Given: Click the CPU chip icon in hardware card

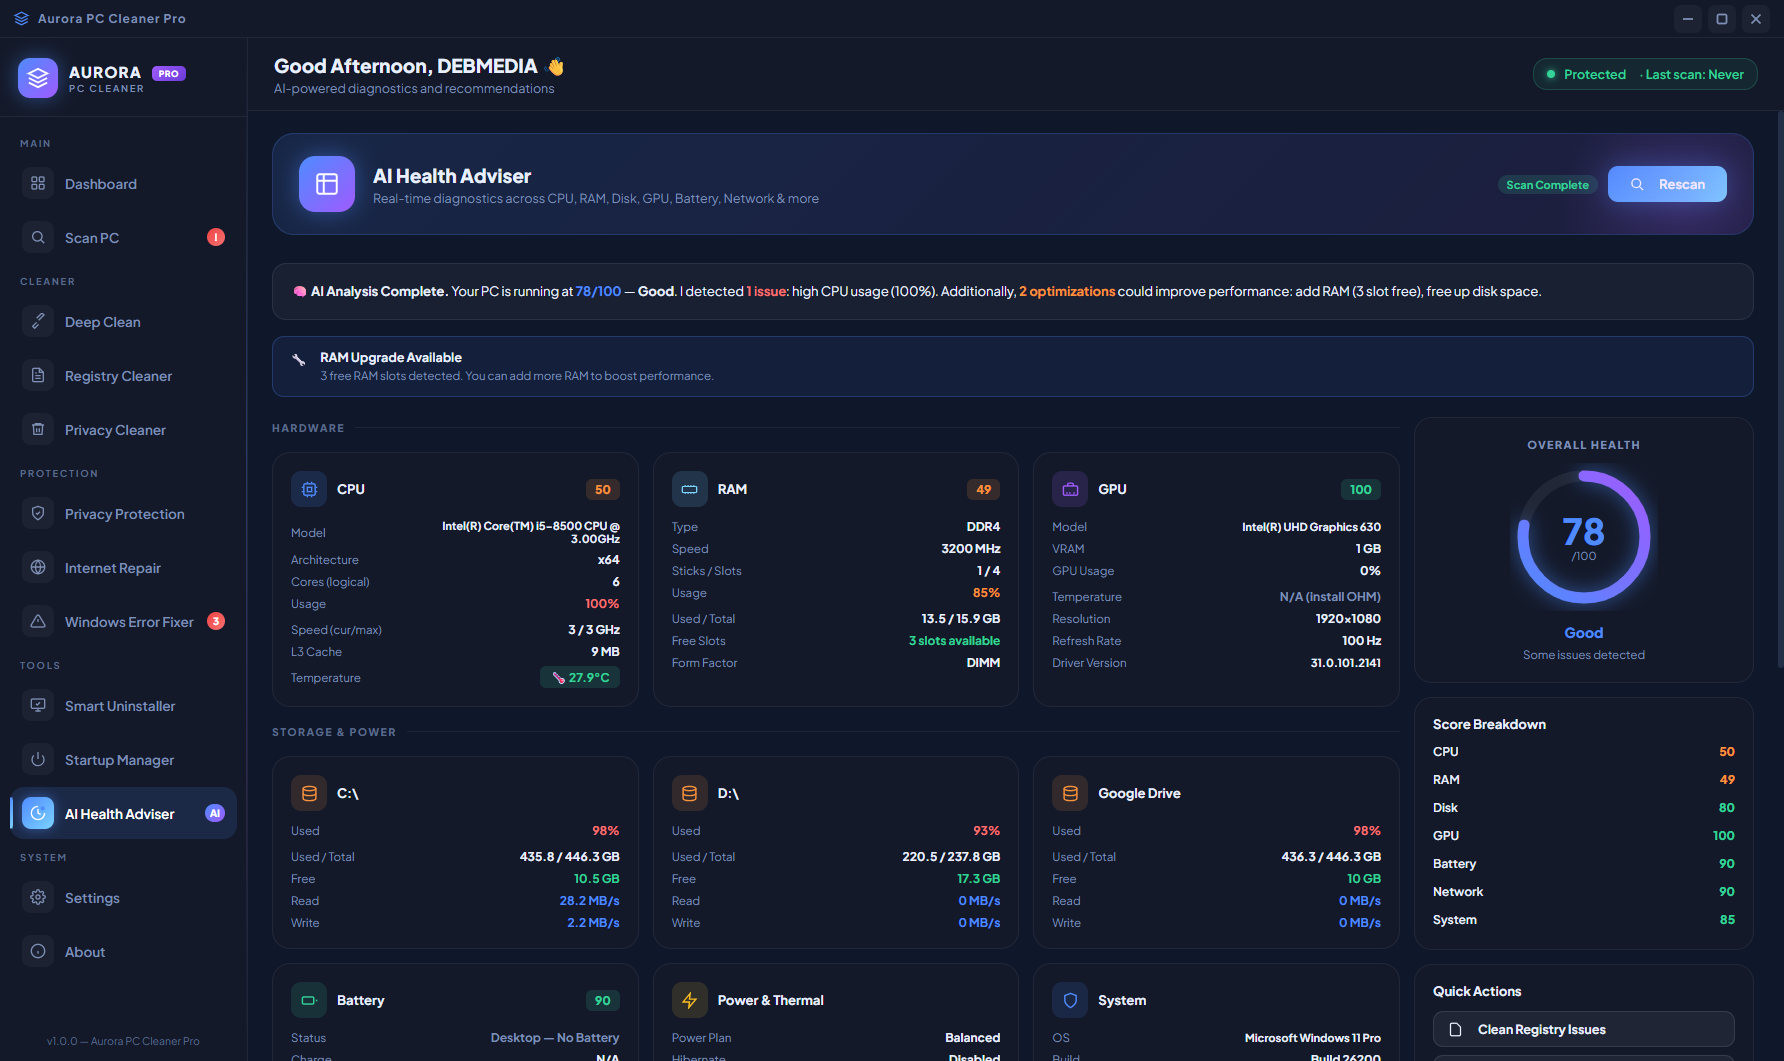Looking at the screenshot, I should (309, 490).
